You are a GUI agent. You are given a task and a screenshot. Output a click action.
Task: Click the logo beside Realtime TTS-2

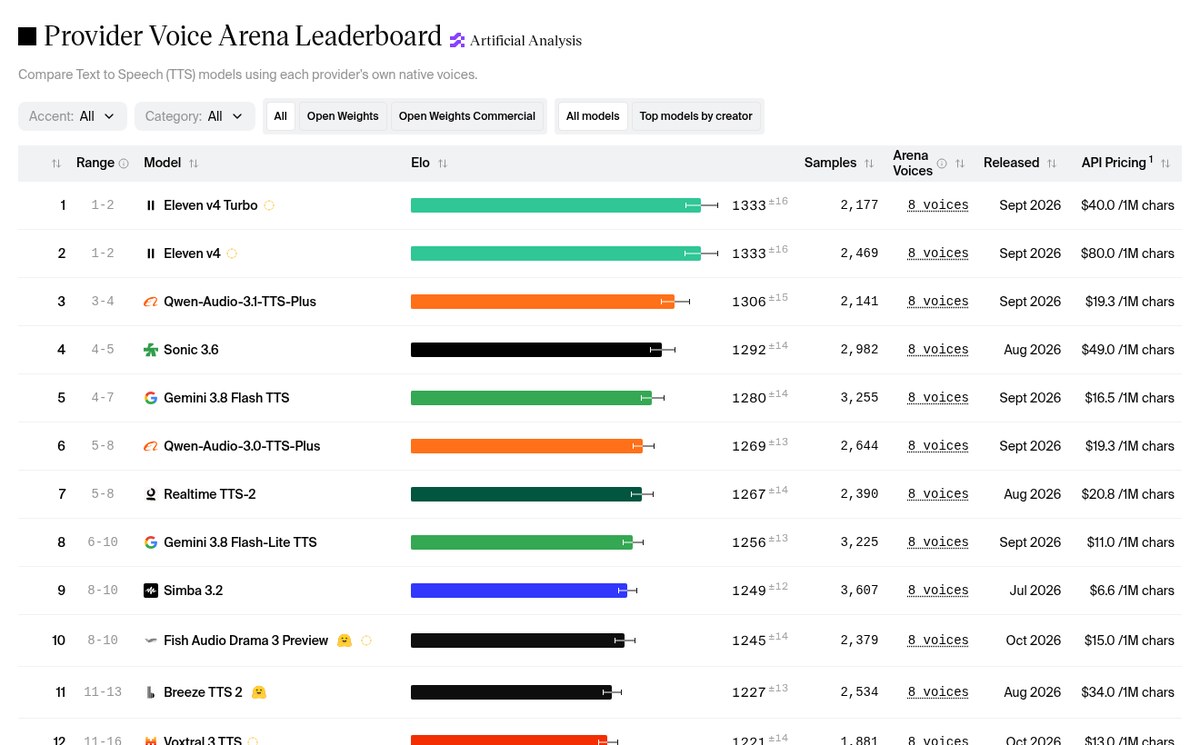pyautogui.click(x=151, y=494)
